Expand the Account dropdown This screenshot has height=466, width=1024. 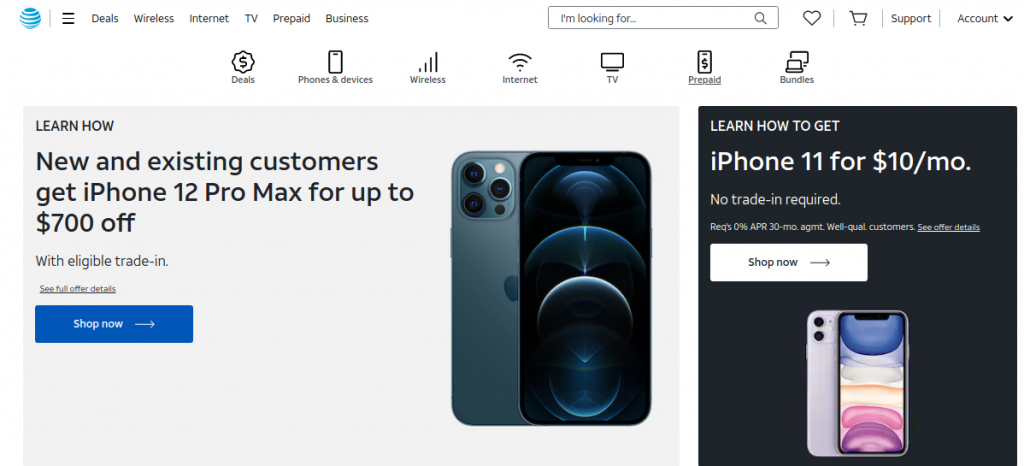point(985,18)
